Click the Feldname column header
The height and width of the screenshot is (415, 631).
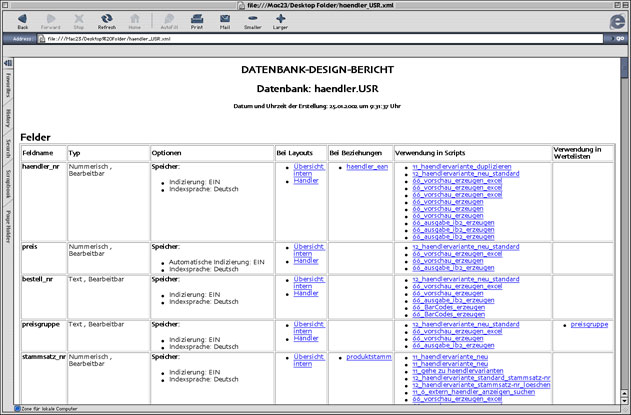point(38,153)
